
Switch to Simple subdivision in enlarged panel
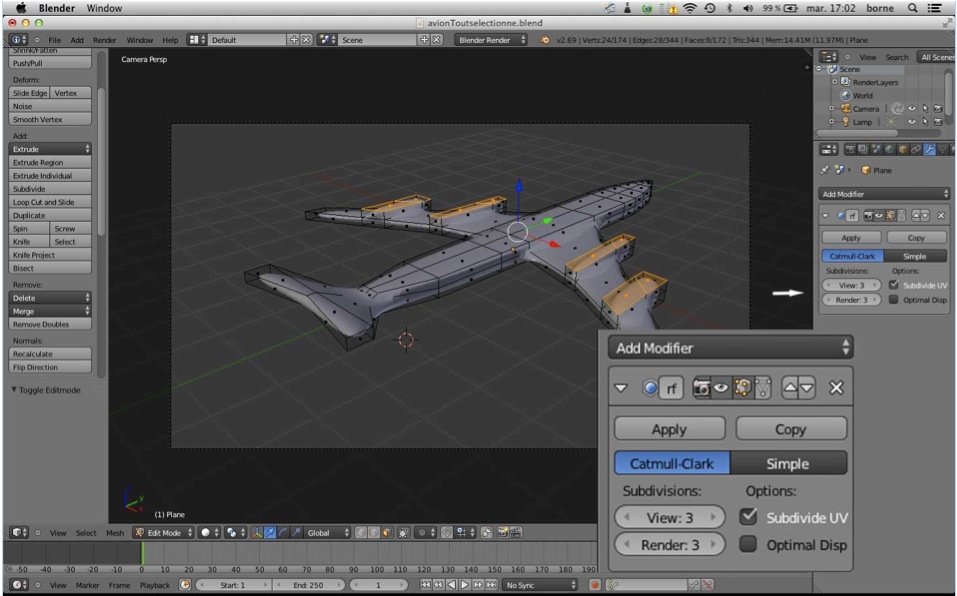(x=788, y=464)
